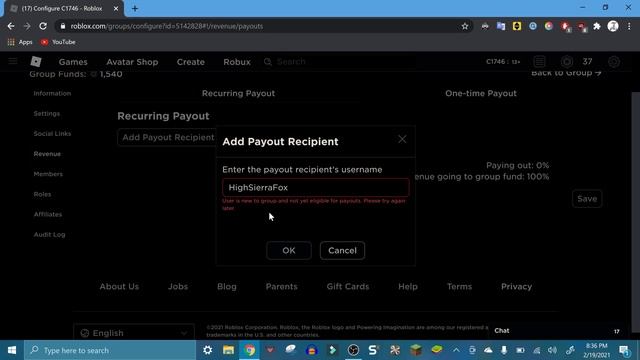Open Minecraft block icon in taskbar
640x360 pixels.
coord(416,350)
